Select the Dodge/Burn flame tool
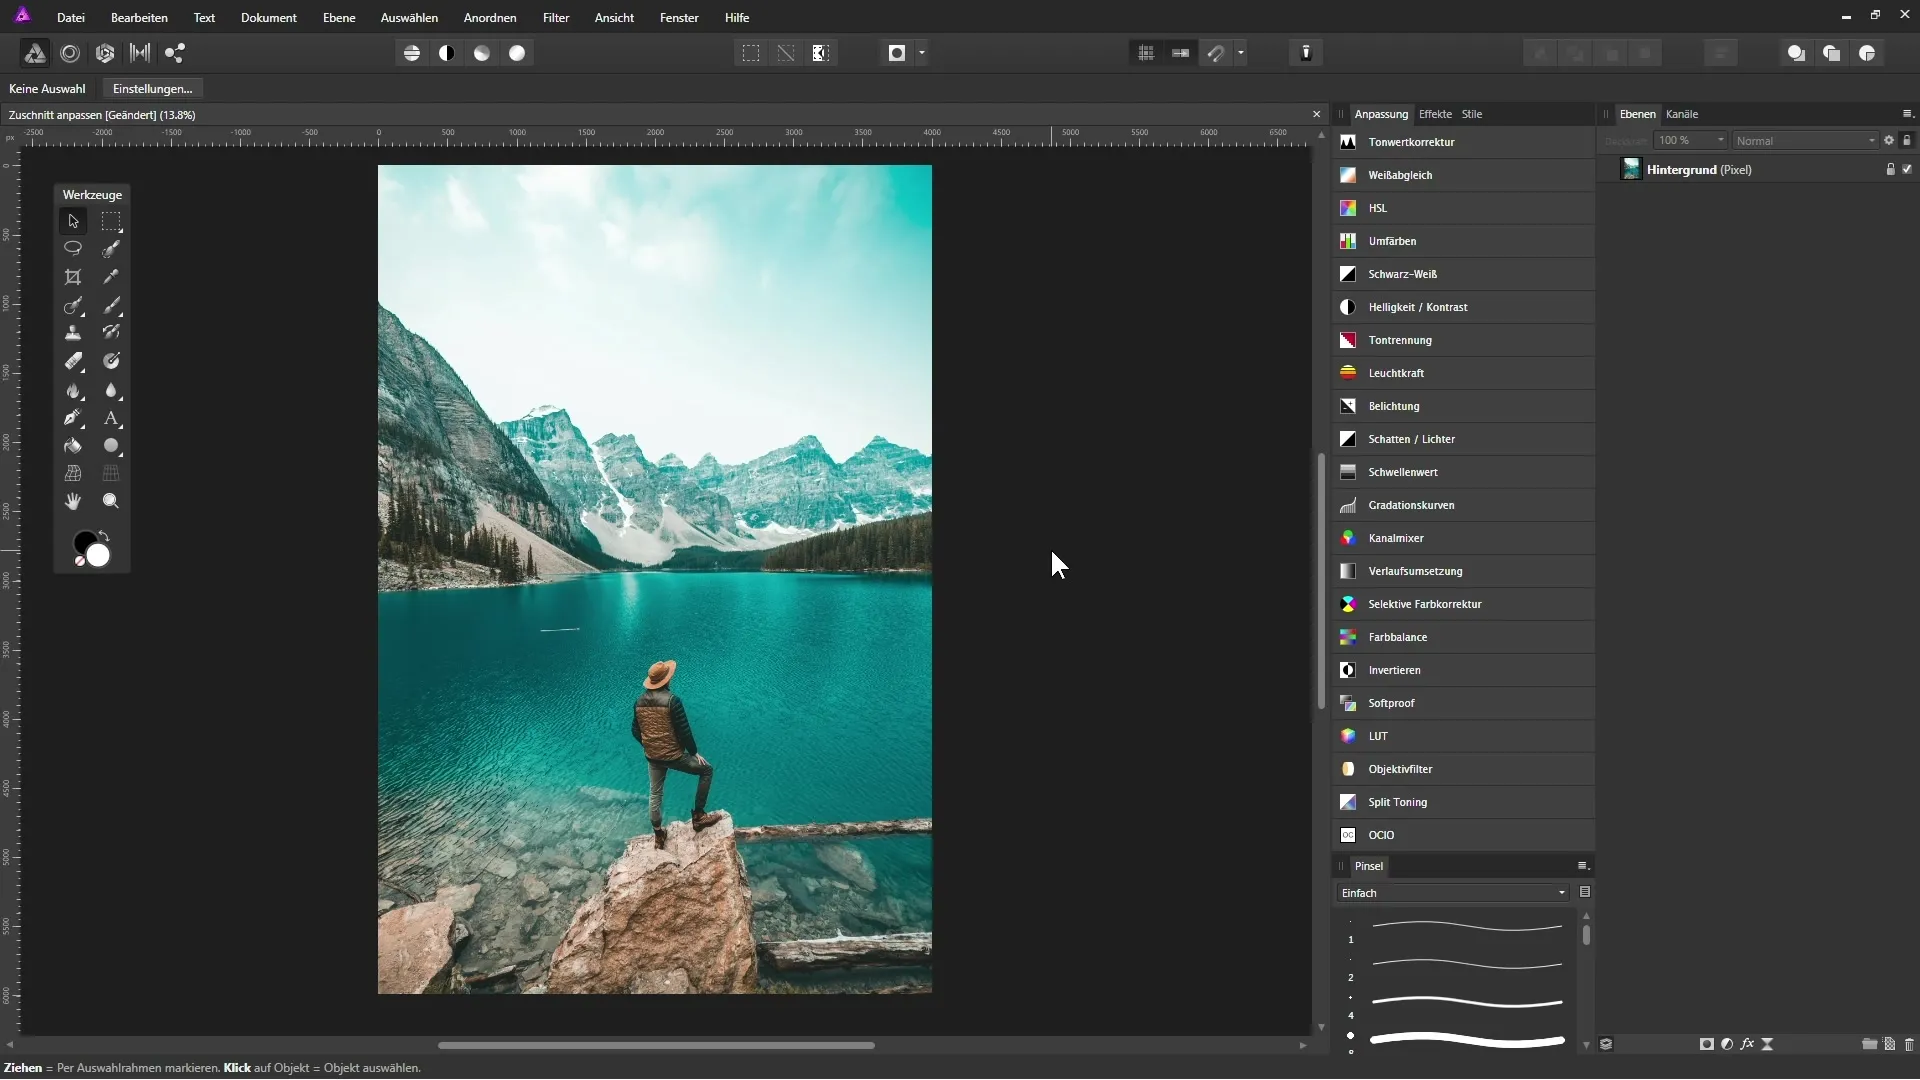The width and height of the screenshot is (1920, 1080). (73, 390)
